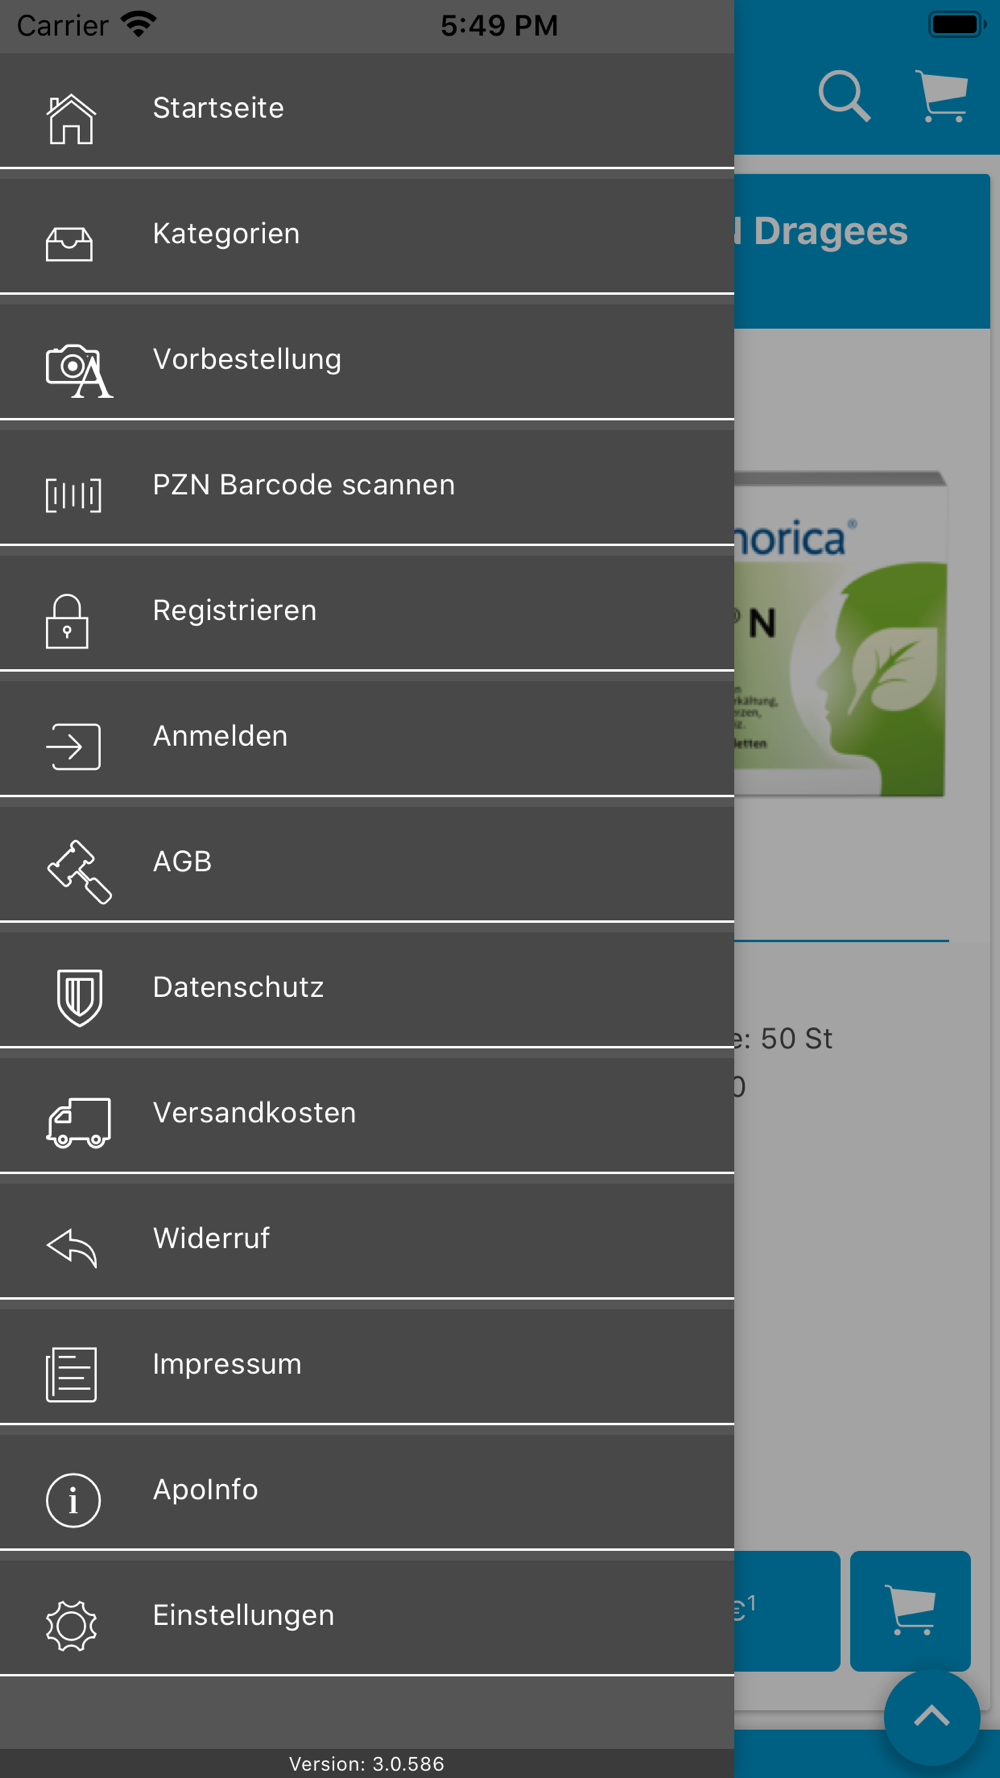
Task: Tap the gear icon for Einstellungen
Action: click(71, 1626)
